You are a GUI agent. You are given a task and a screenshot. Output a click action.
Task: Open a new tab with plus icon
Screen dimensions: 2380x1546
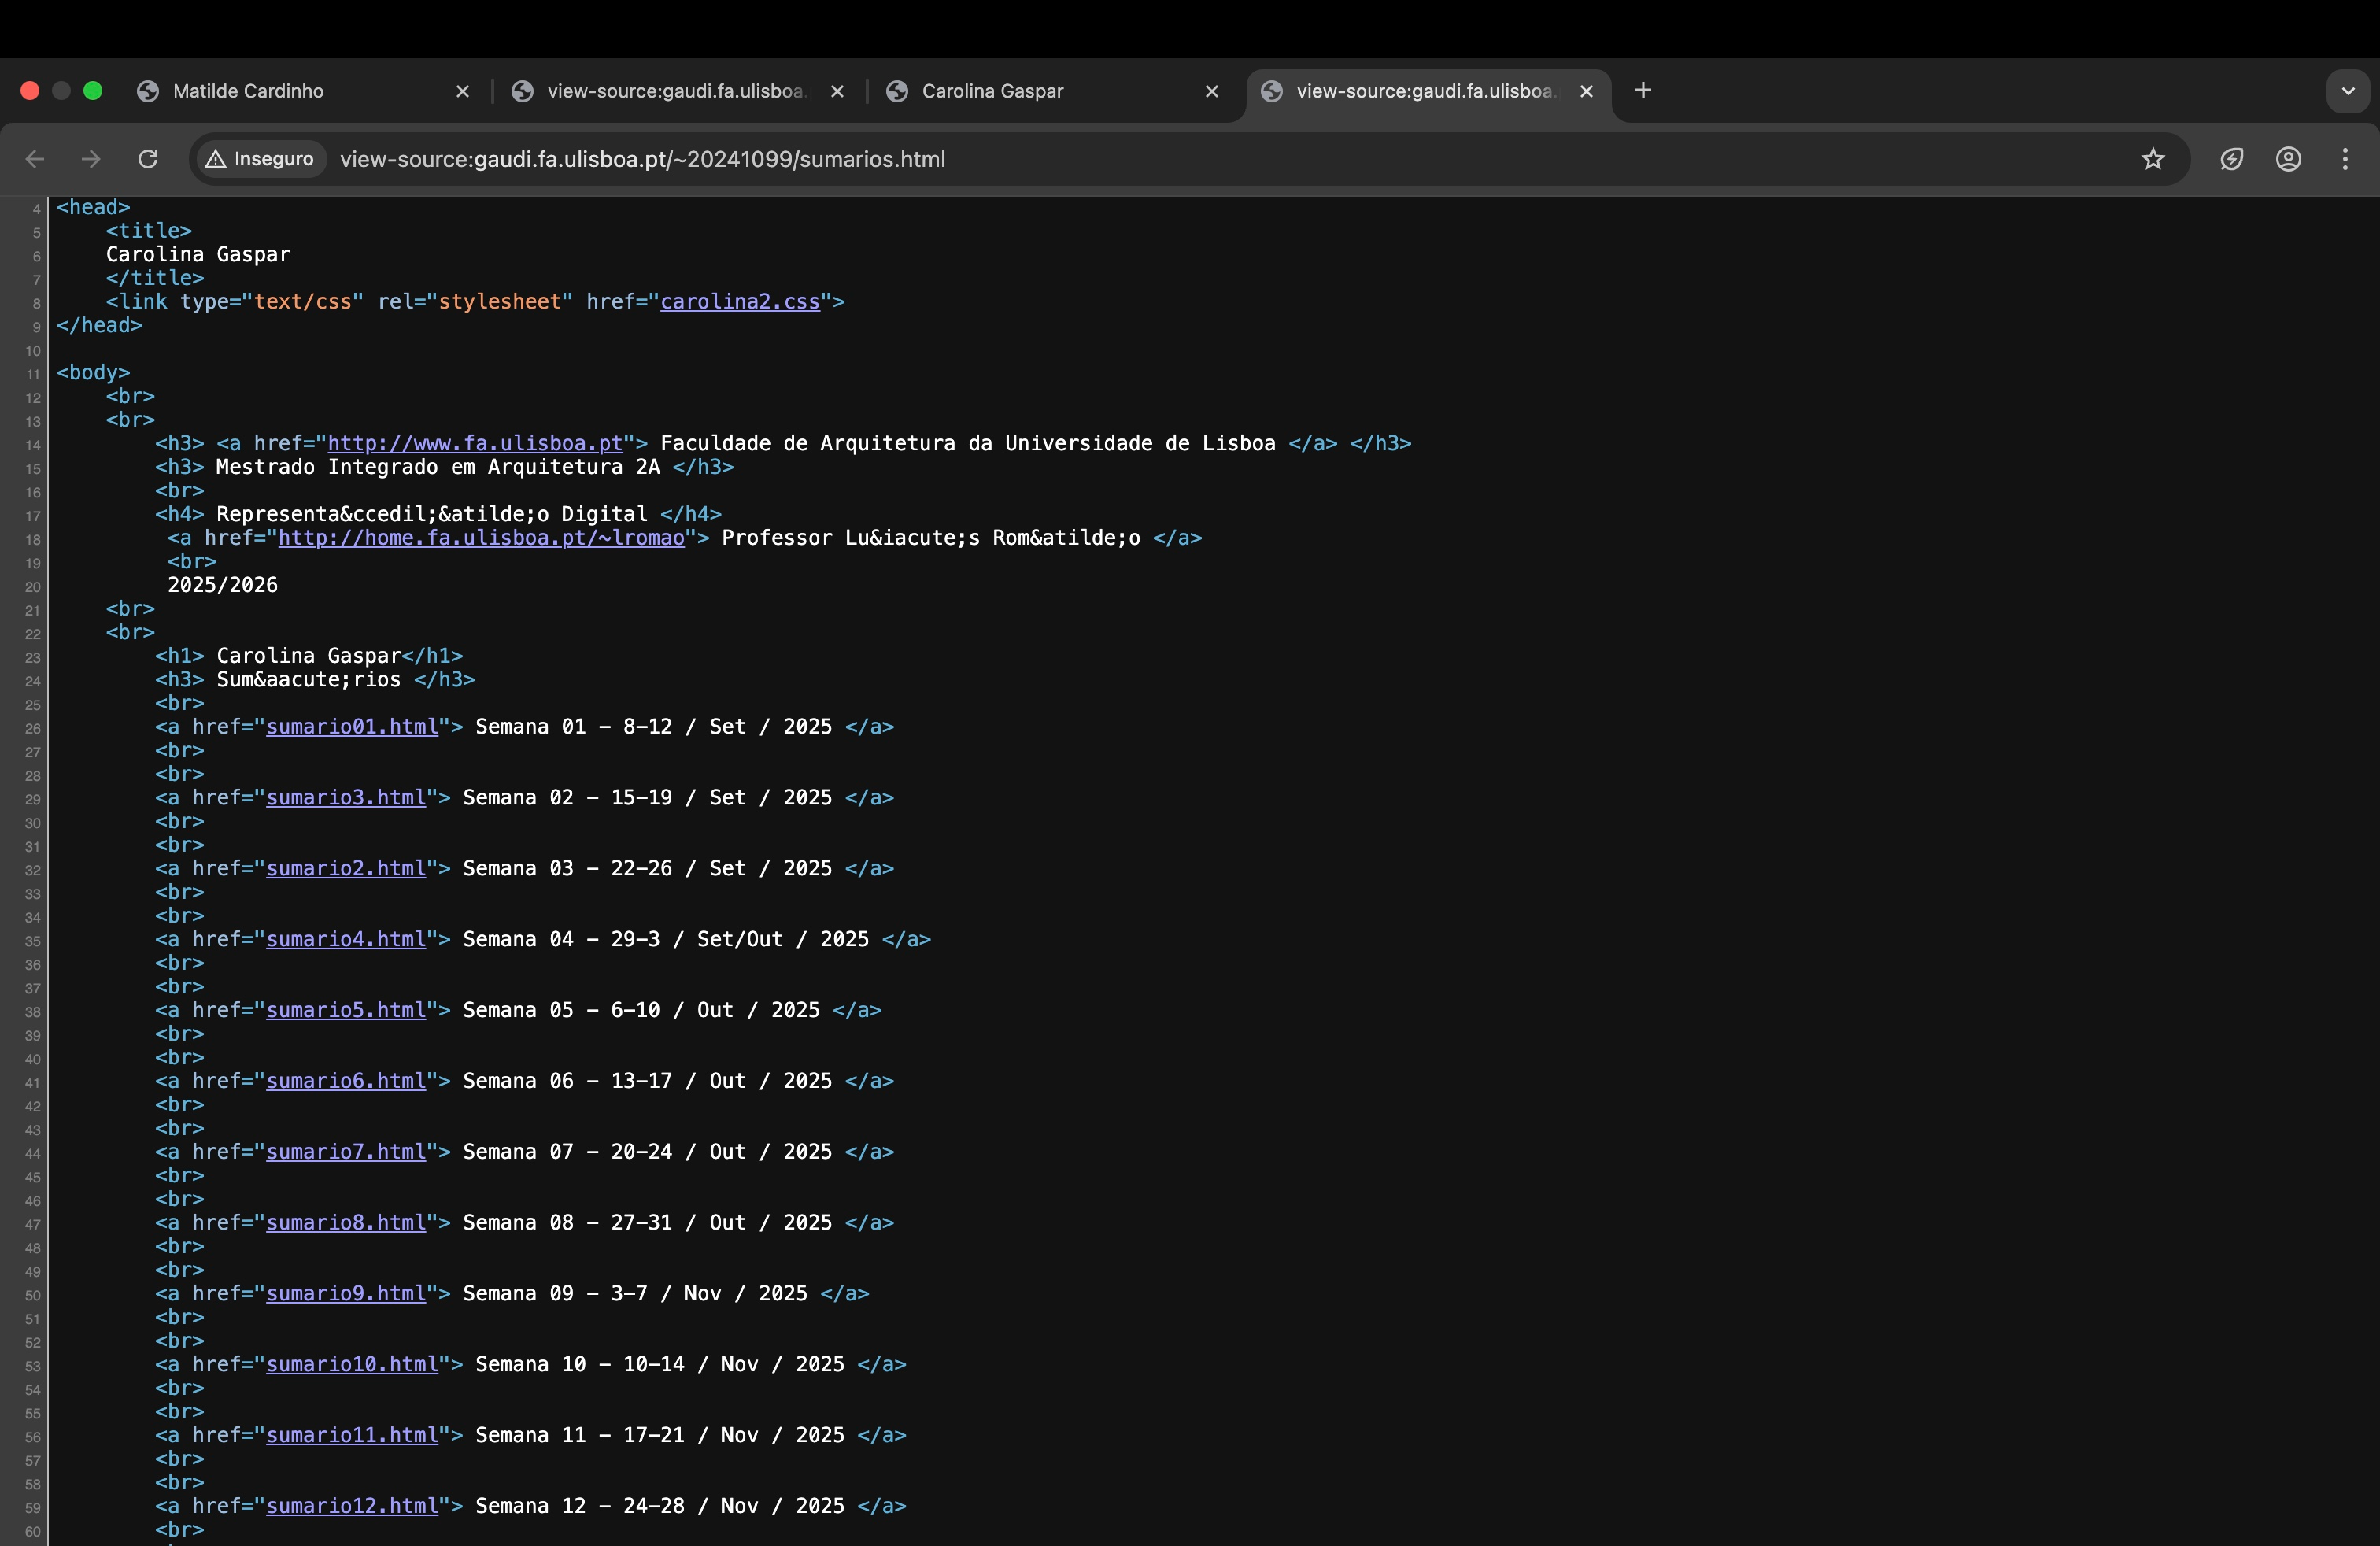(x=1643, y=91)
